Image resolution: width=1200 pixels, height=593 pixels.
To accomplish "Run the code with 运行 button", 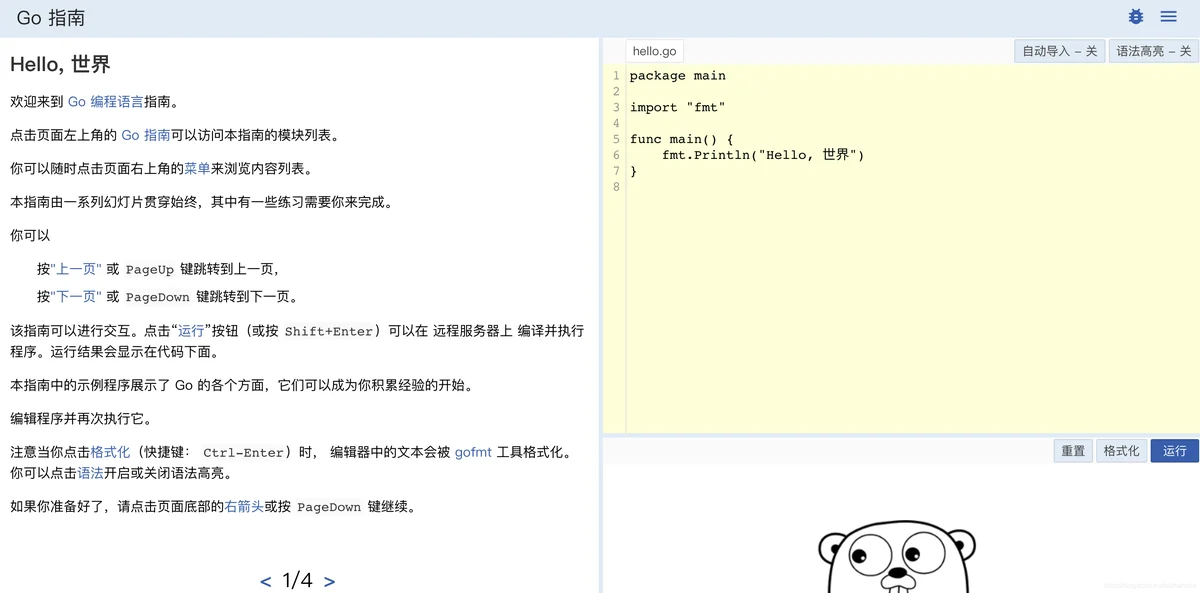I will (1175, 451).
